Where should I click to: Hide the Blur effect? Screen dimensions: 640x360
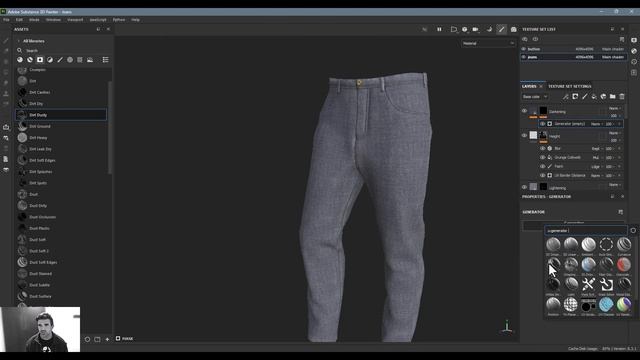(x=542, y=149)
